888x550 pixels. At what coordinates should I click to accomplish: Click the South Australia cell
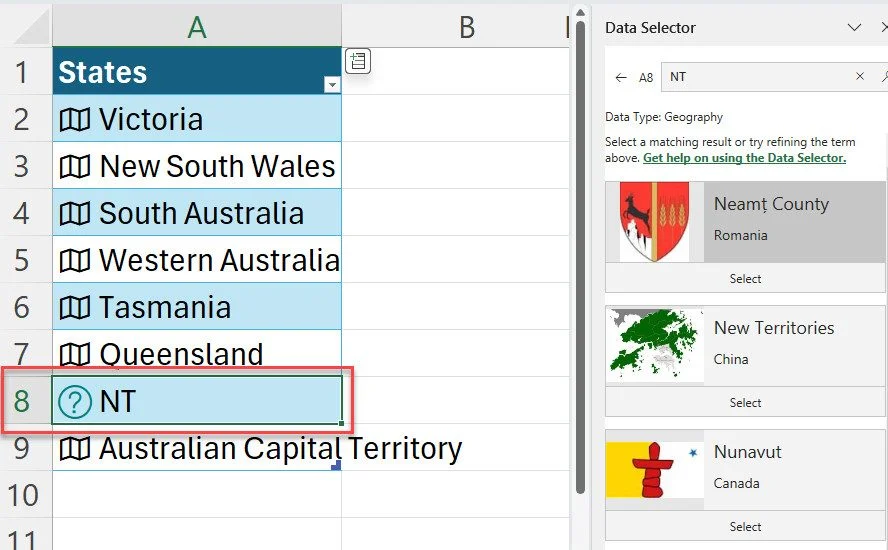click(x=197, y=212)
